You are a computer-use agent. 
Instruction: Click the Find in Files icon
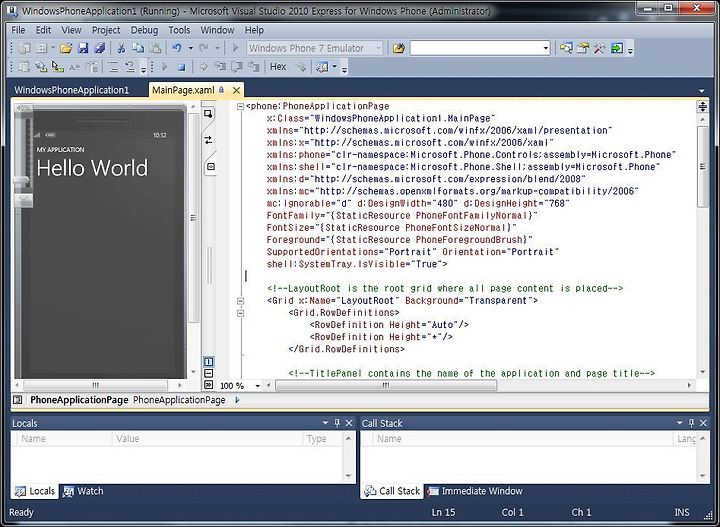pos(399,48)
